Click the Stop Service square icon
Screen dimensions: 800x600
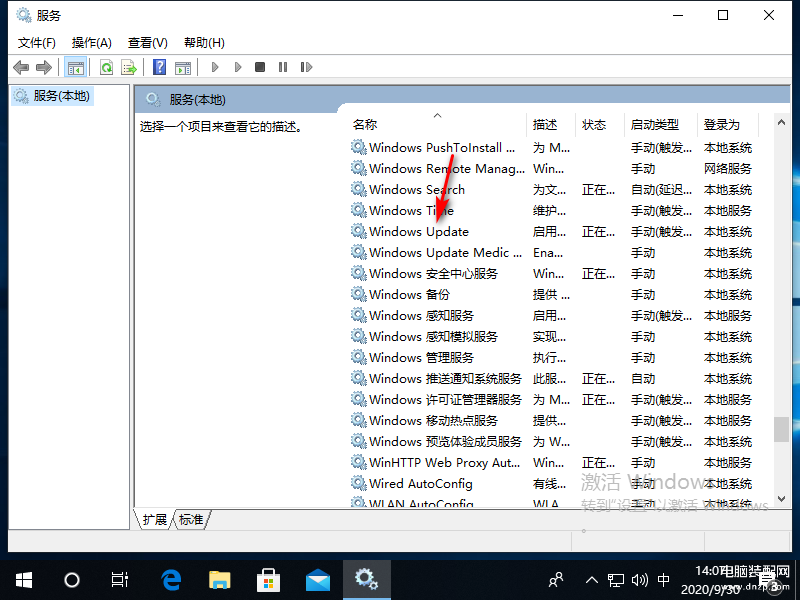(260, 67)
